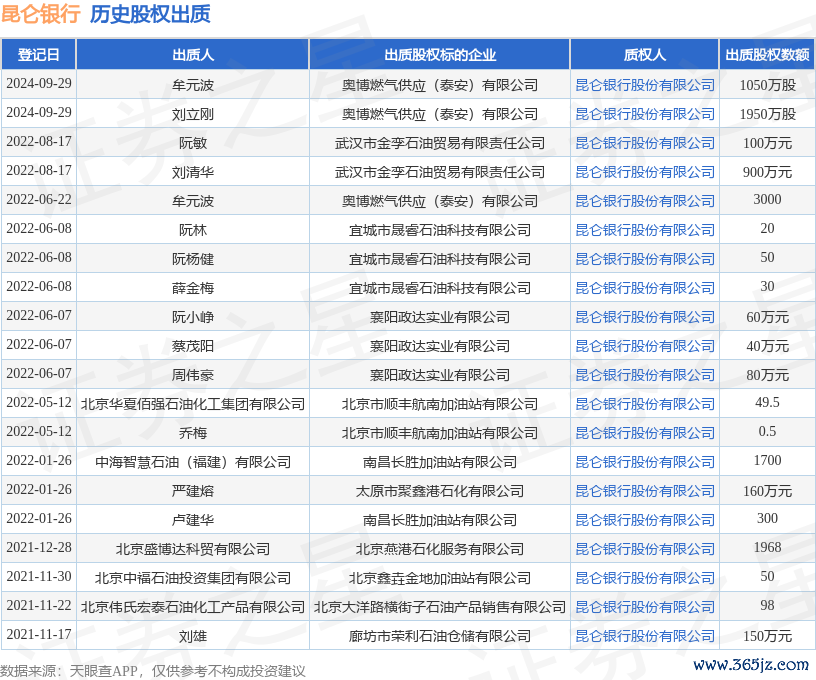Screen dimensions: 816x680
Task: Click amount 1700
Action: click(767, 460)
